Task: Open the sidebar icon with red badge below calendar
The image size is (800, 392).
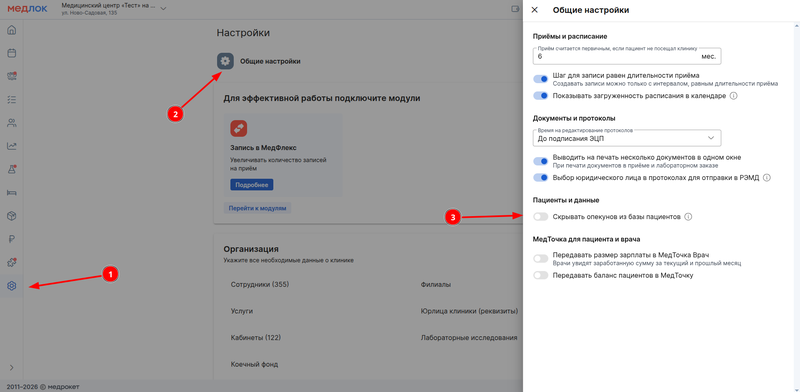Action: tap(11, 77)
